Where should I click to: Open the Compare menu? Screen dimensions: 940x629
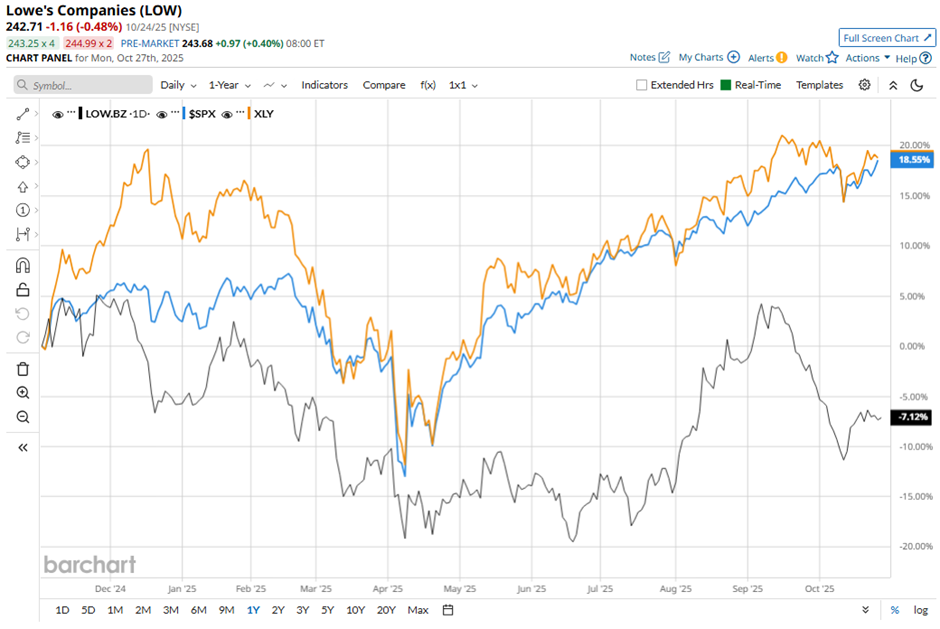click(384, 85)
